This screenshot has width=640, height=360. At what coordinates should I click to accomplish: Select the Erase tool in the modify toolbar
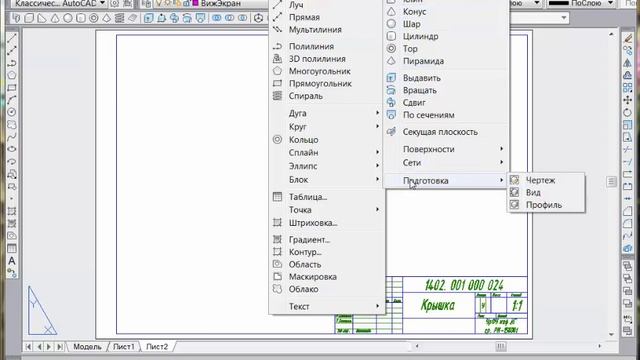pyautogui.click(x=627, y=38)
